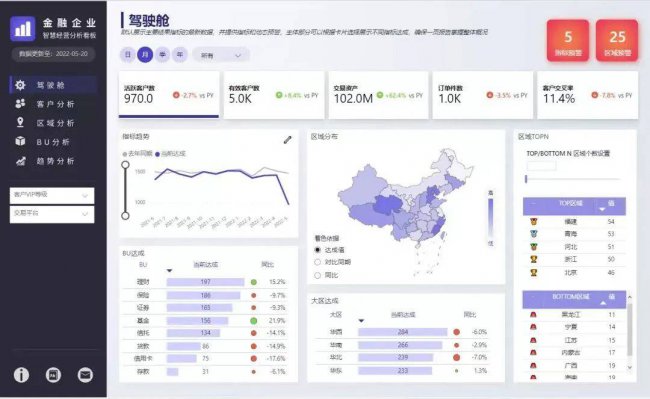Select the 日 period toggle
Image resolution: width=650 pixels, height=399 pixels.
128,55
